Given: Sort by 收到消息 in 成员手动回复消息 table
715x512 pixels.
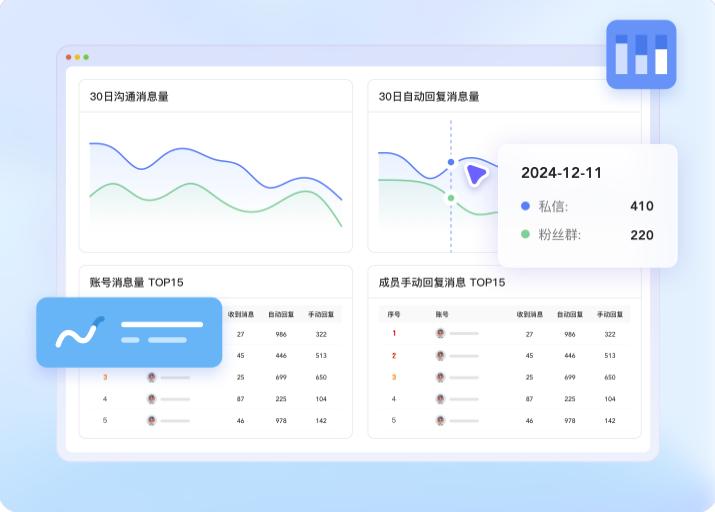Looking at the screenshot, I should pyautogui.click(x=529, y=314).
